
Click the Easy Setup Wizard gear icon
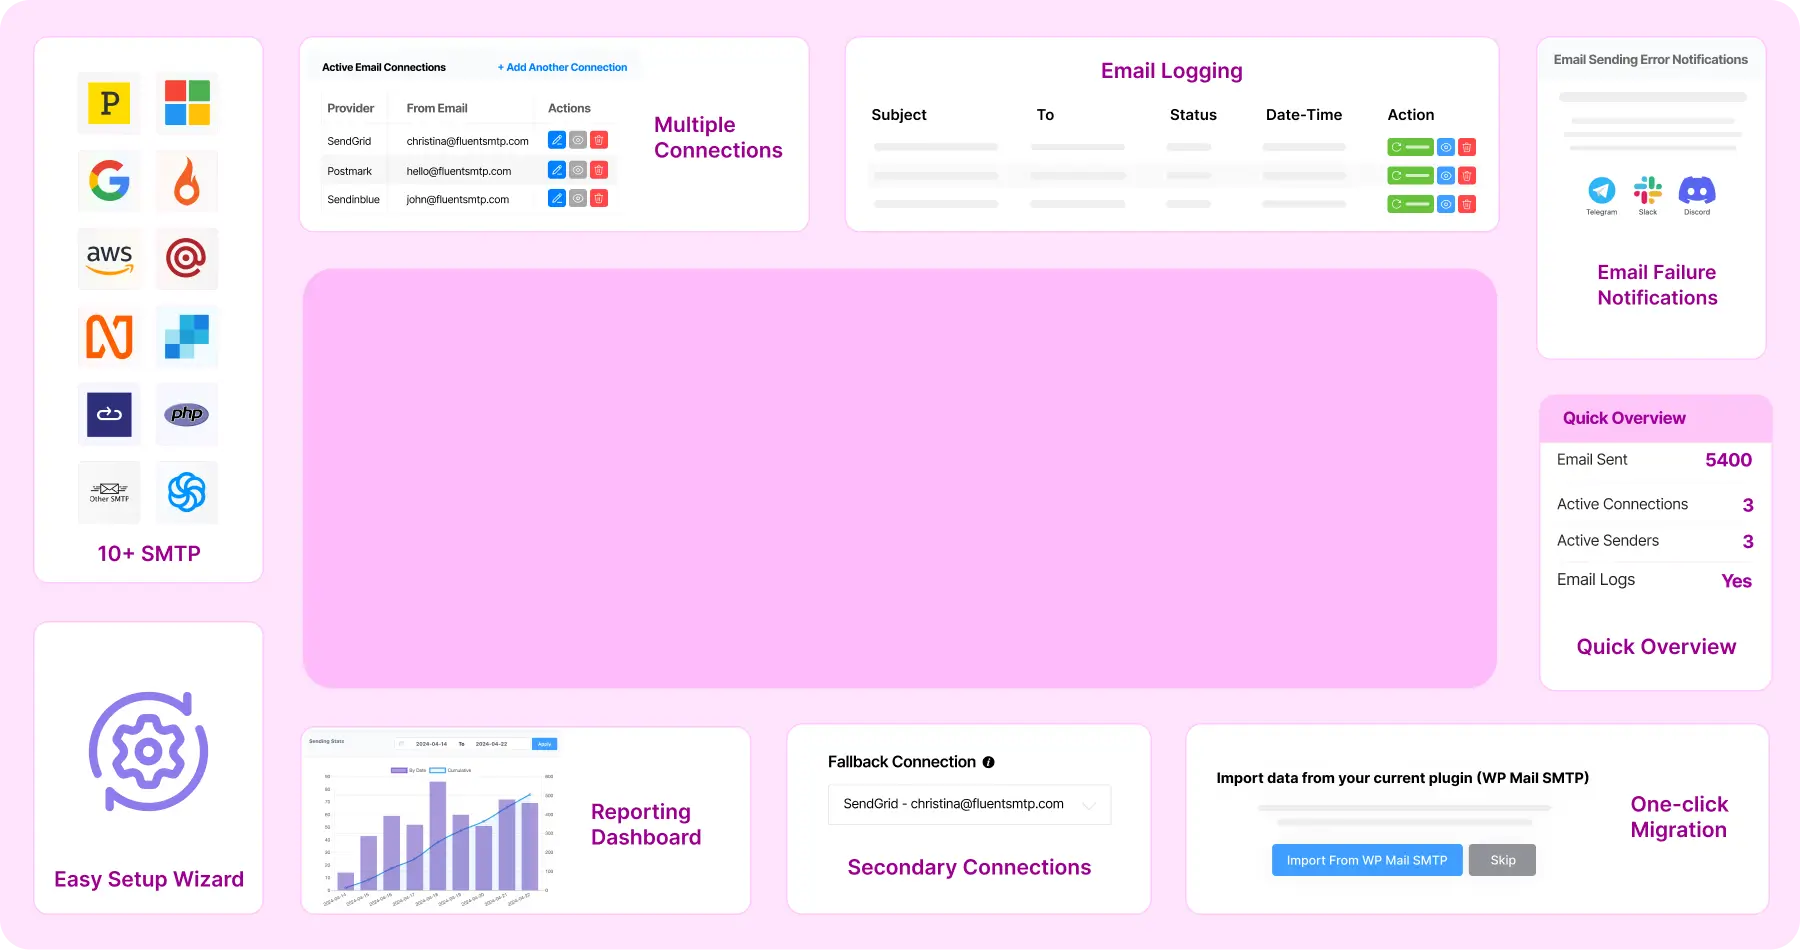(x=149, y=751)
